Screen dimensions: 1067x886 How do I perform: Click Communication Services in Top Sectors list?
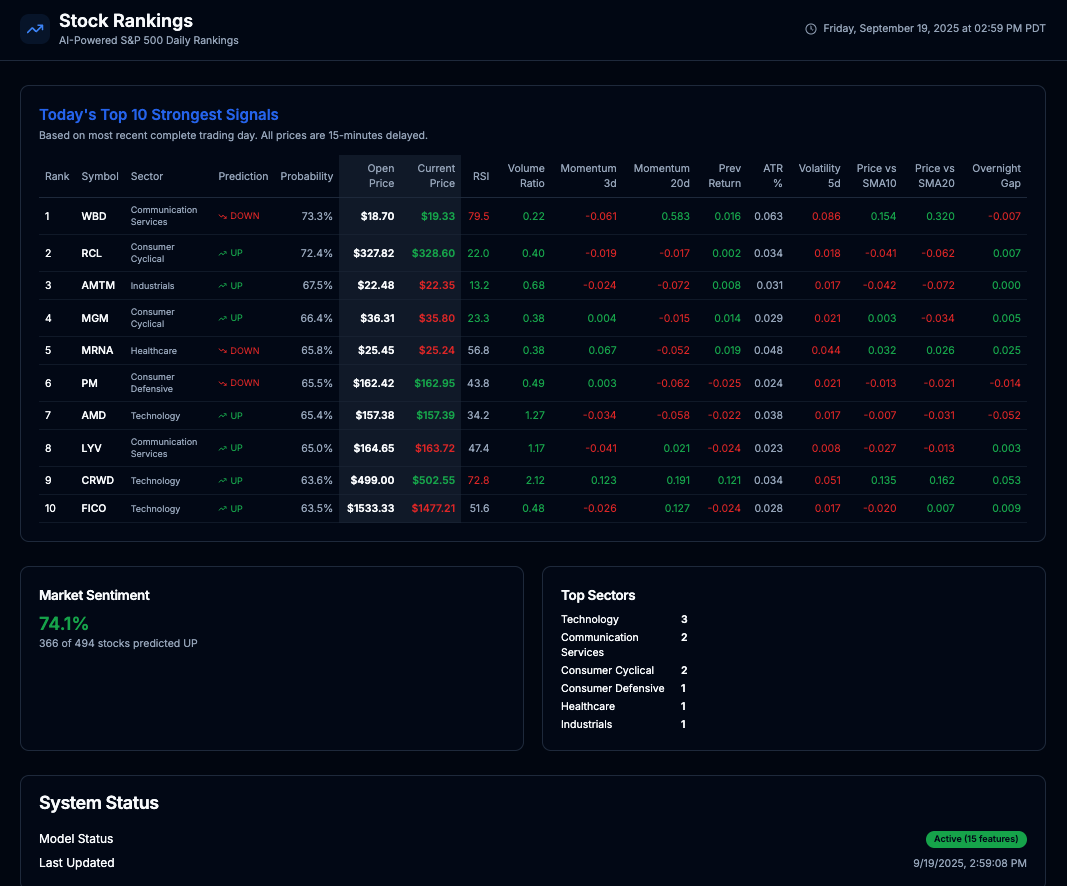coord(600,645)
